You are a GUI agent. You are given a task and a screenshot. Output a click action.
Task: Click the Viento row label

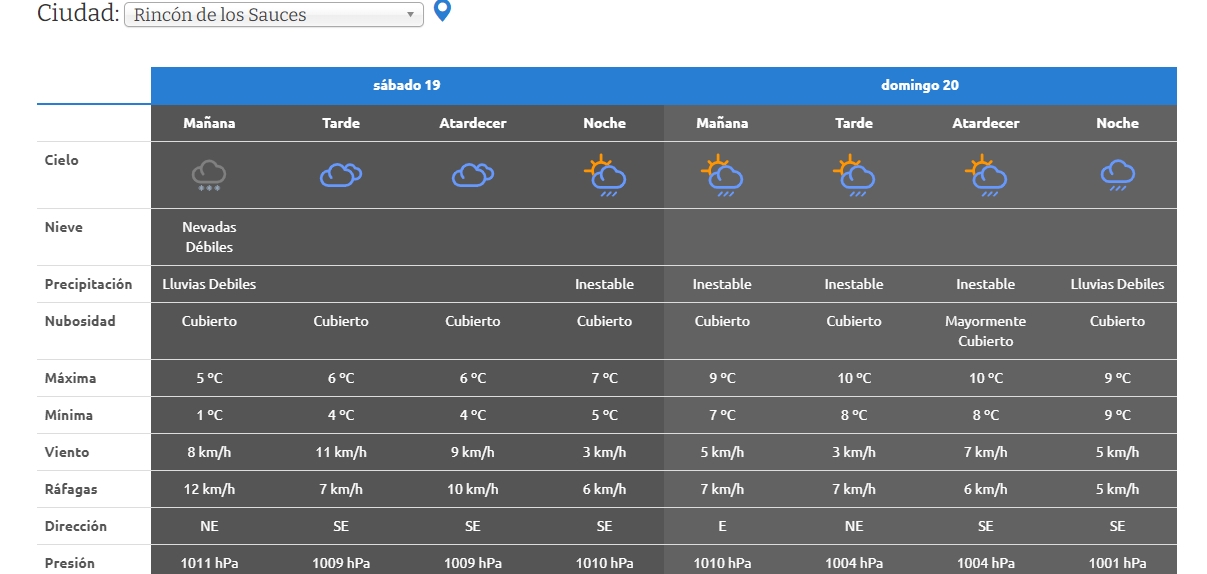[66, 452]
